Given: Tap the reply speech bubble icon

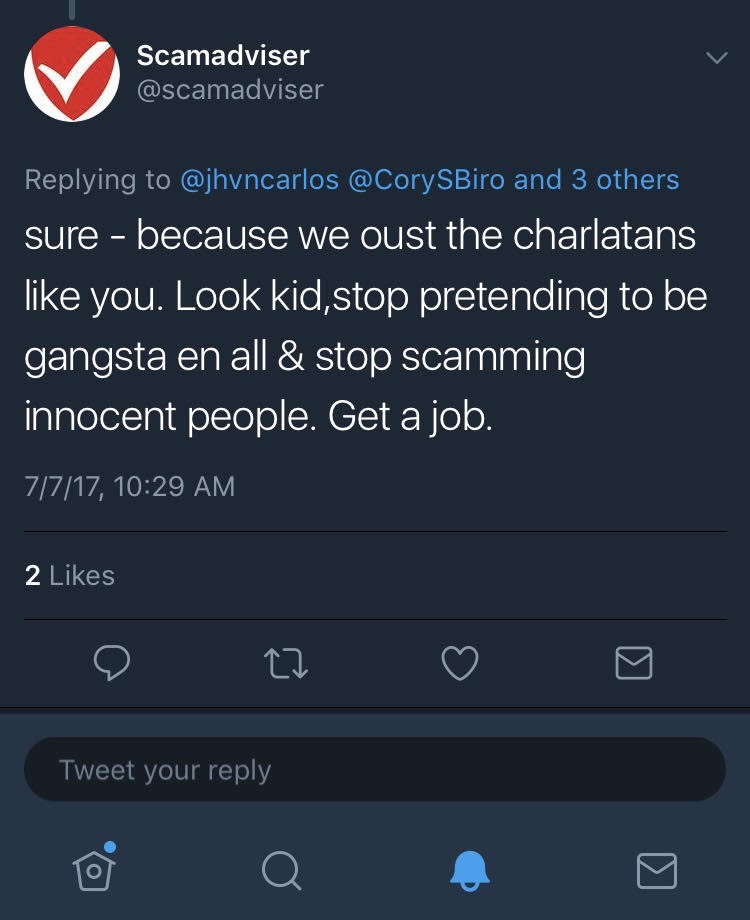Looking at the screenshot, I should tap(113, 662).
